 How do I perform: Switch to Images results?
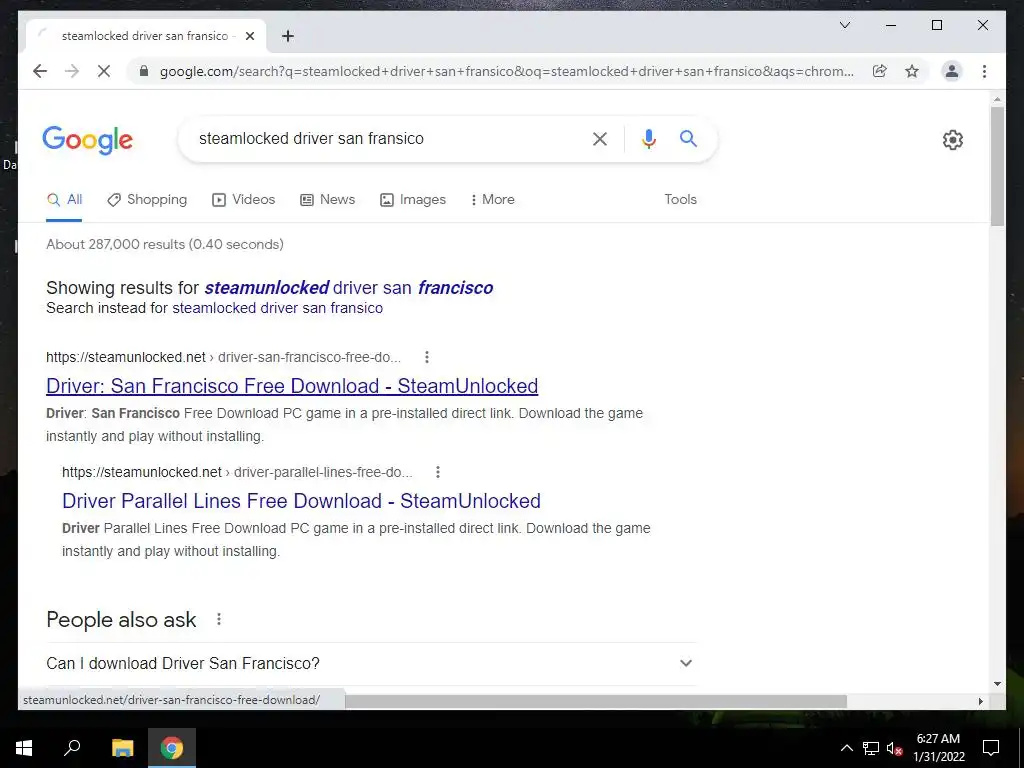click(413, 199)
